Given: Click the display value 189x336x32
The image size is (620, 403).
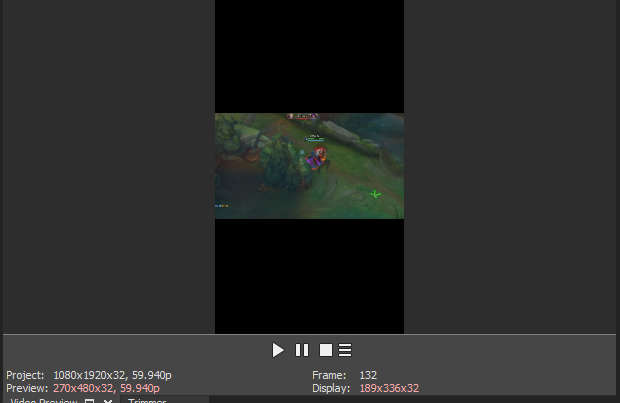Looking at the screenshot, I should tap(389, 388).
